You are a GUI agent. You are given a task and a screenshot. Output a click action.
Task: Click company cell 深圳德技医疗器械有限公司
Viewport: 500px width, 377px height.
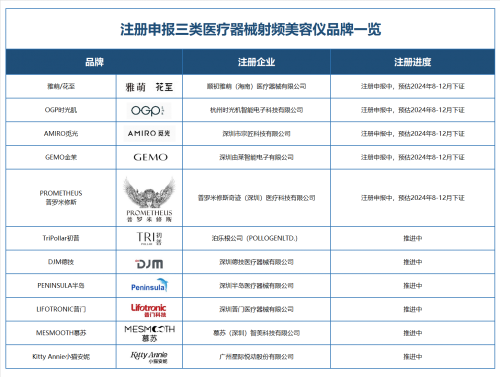(256, 262)
